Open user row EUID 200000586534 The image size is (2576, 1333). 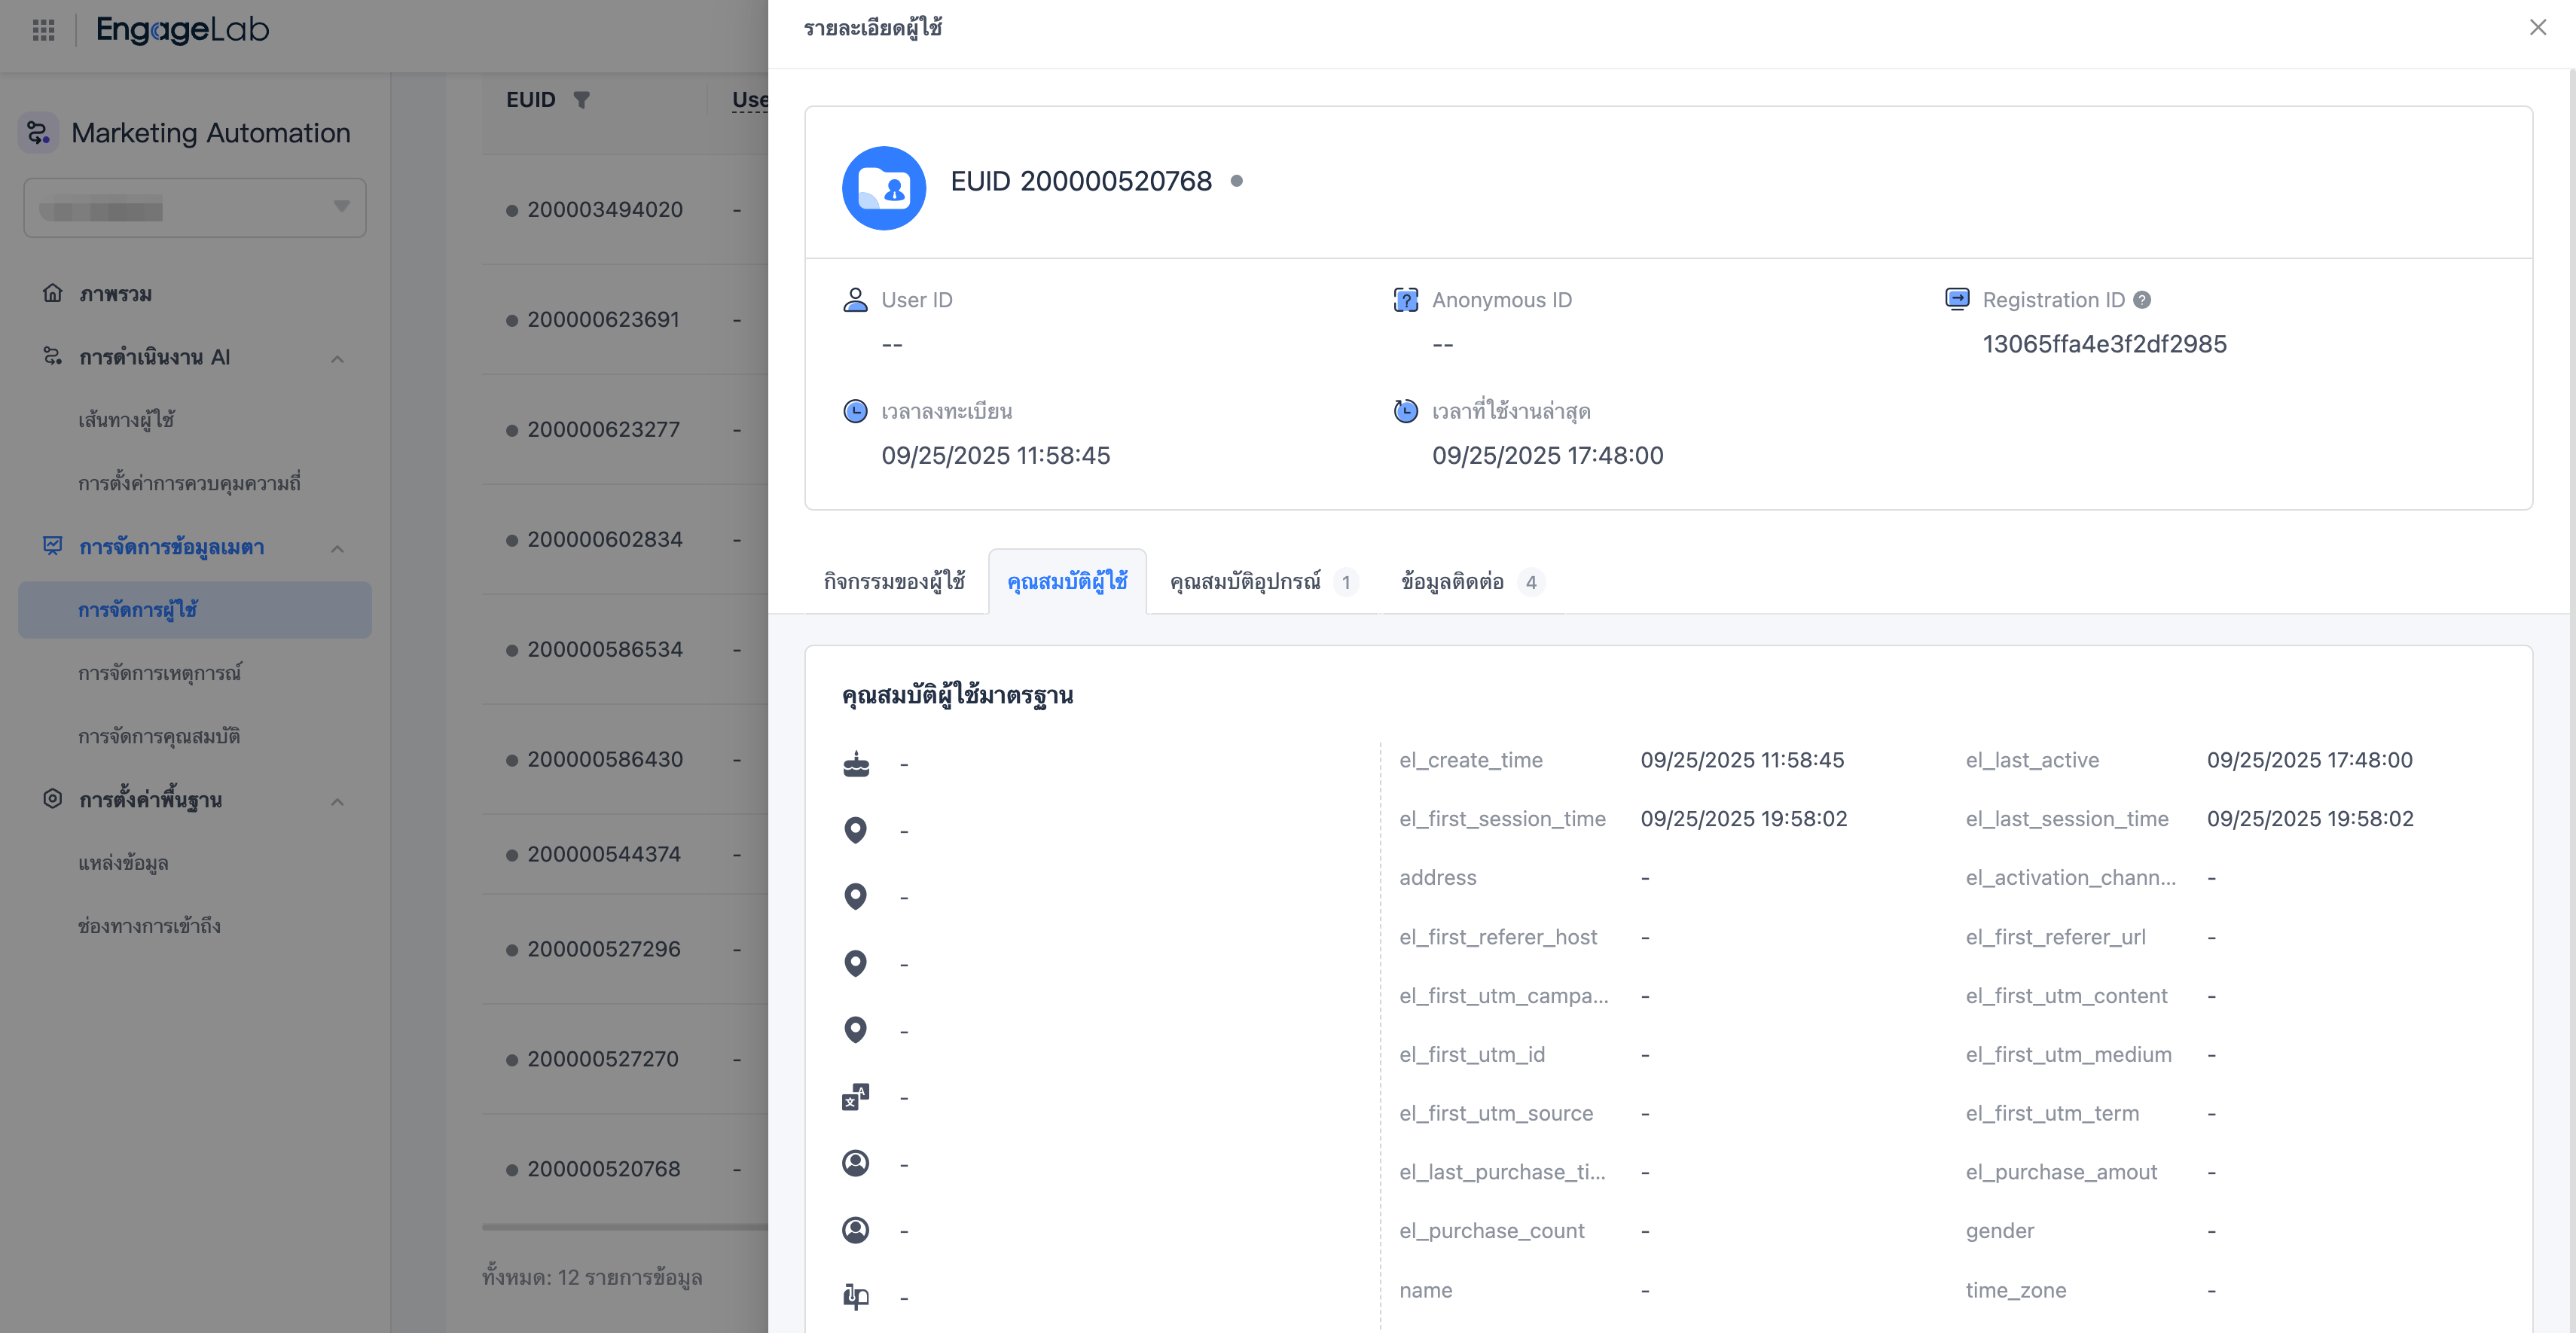(x=605, y=650)
